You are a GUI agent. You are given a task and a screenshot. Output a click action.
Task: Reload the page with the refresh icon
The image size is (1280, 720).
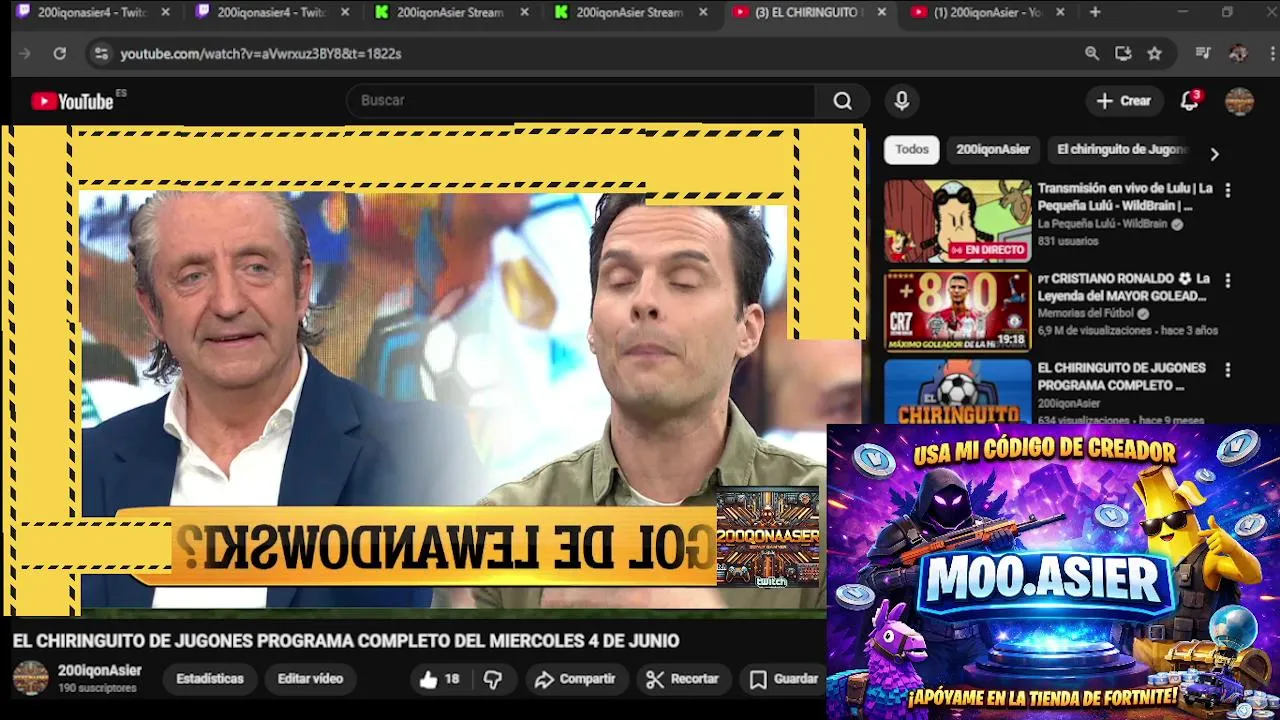(60, 54)
